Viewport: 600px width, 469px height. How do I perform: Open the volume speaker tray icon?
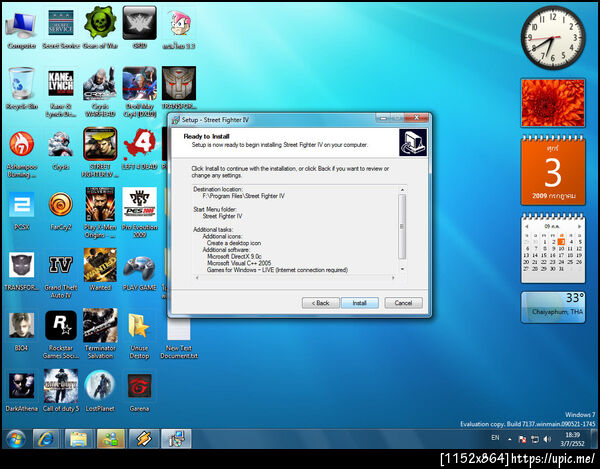coord(548,439)
